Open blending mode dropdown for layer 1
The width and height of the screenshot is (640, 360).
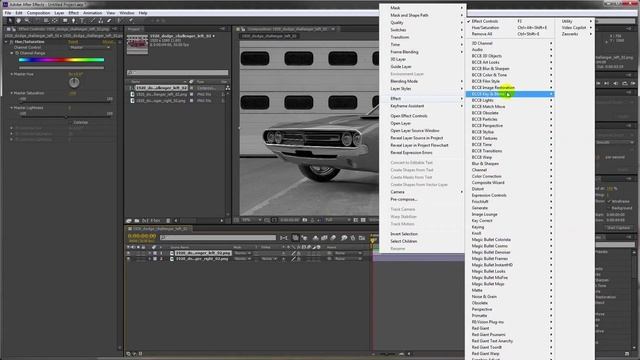coord(242,253)
